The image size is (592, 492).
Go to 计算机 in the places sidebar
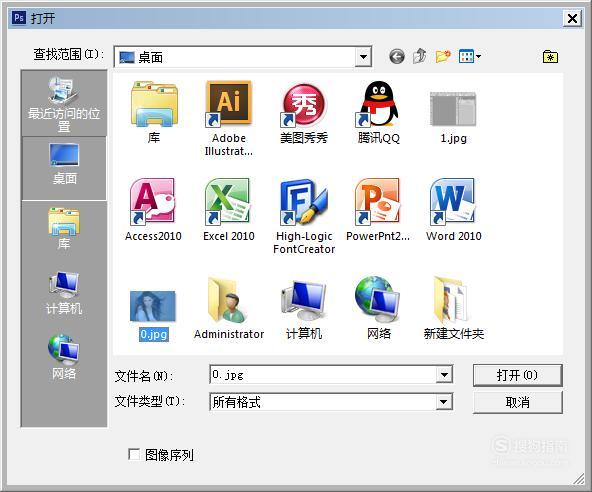[x=64, y=293]
